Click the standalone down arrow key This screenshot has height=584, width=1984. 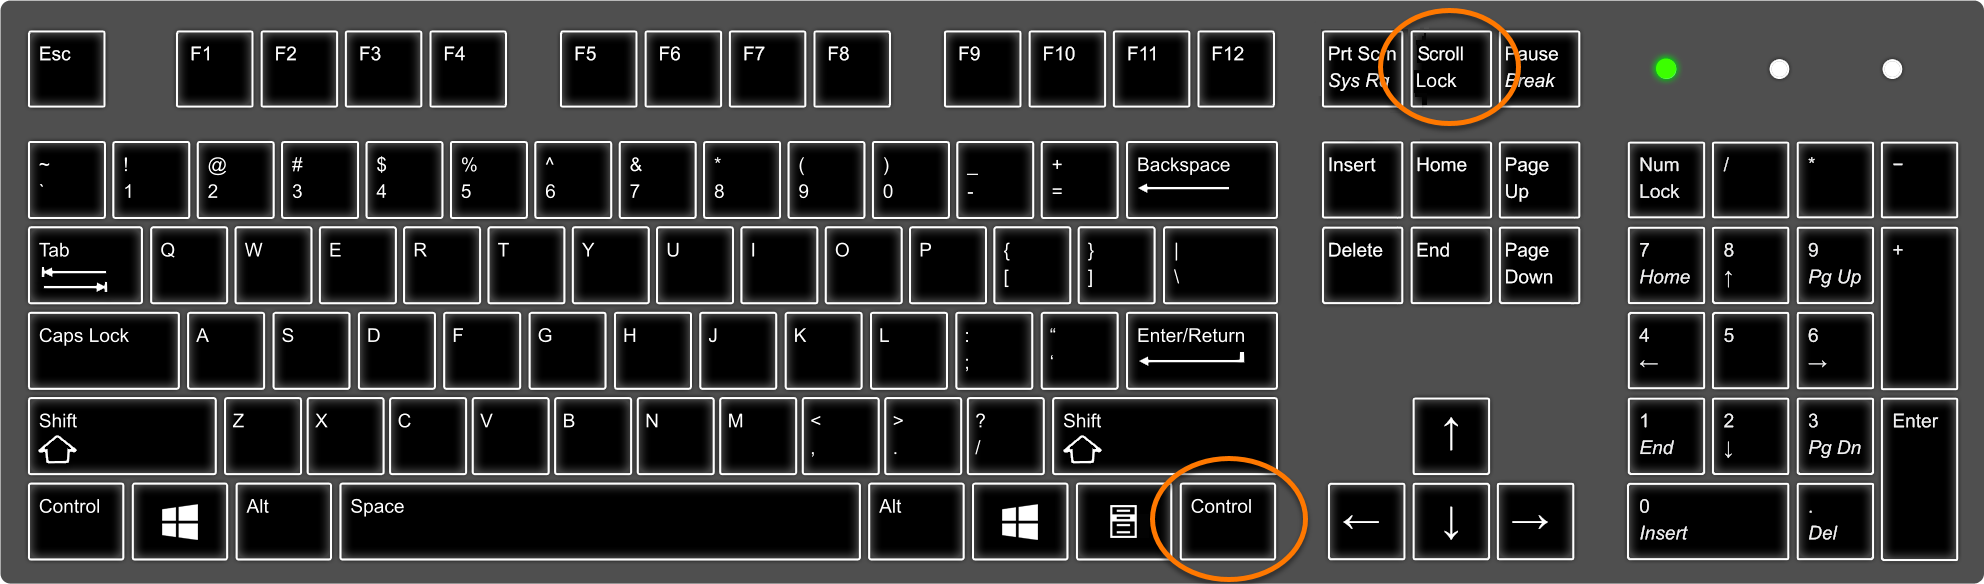point(1451,521)
